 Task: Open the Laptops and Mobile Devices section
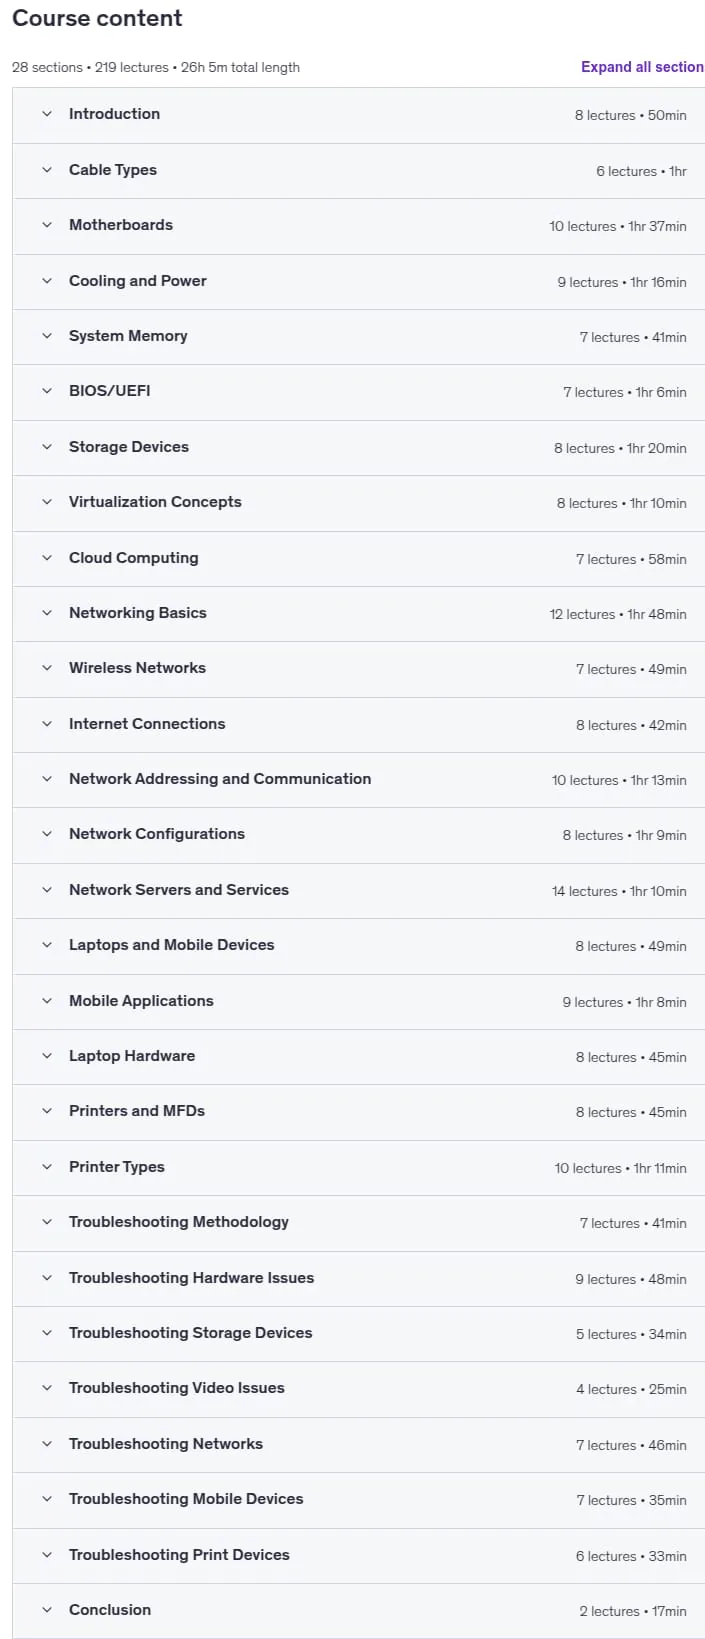click(x=358, y=945)
